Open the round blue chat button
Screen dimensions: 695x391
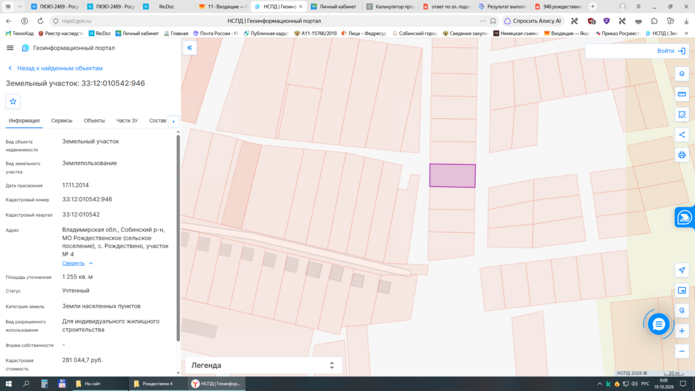pyautogui.click(x=658, y=324)
